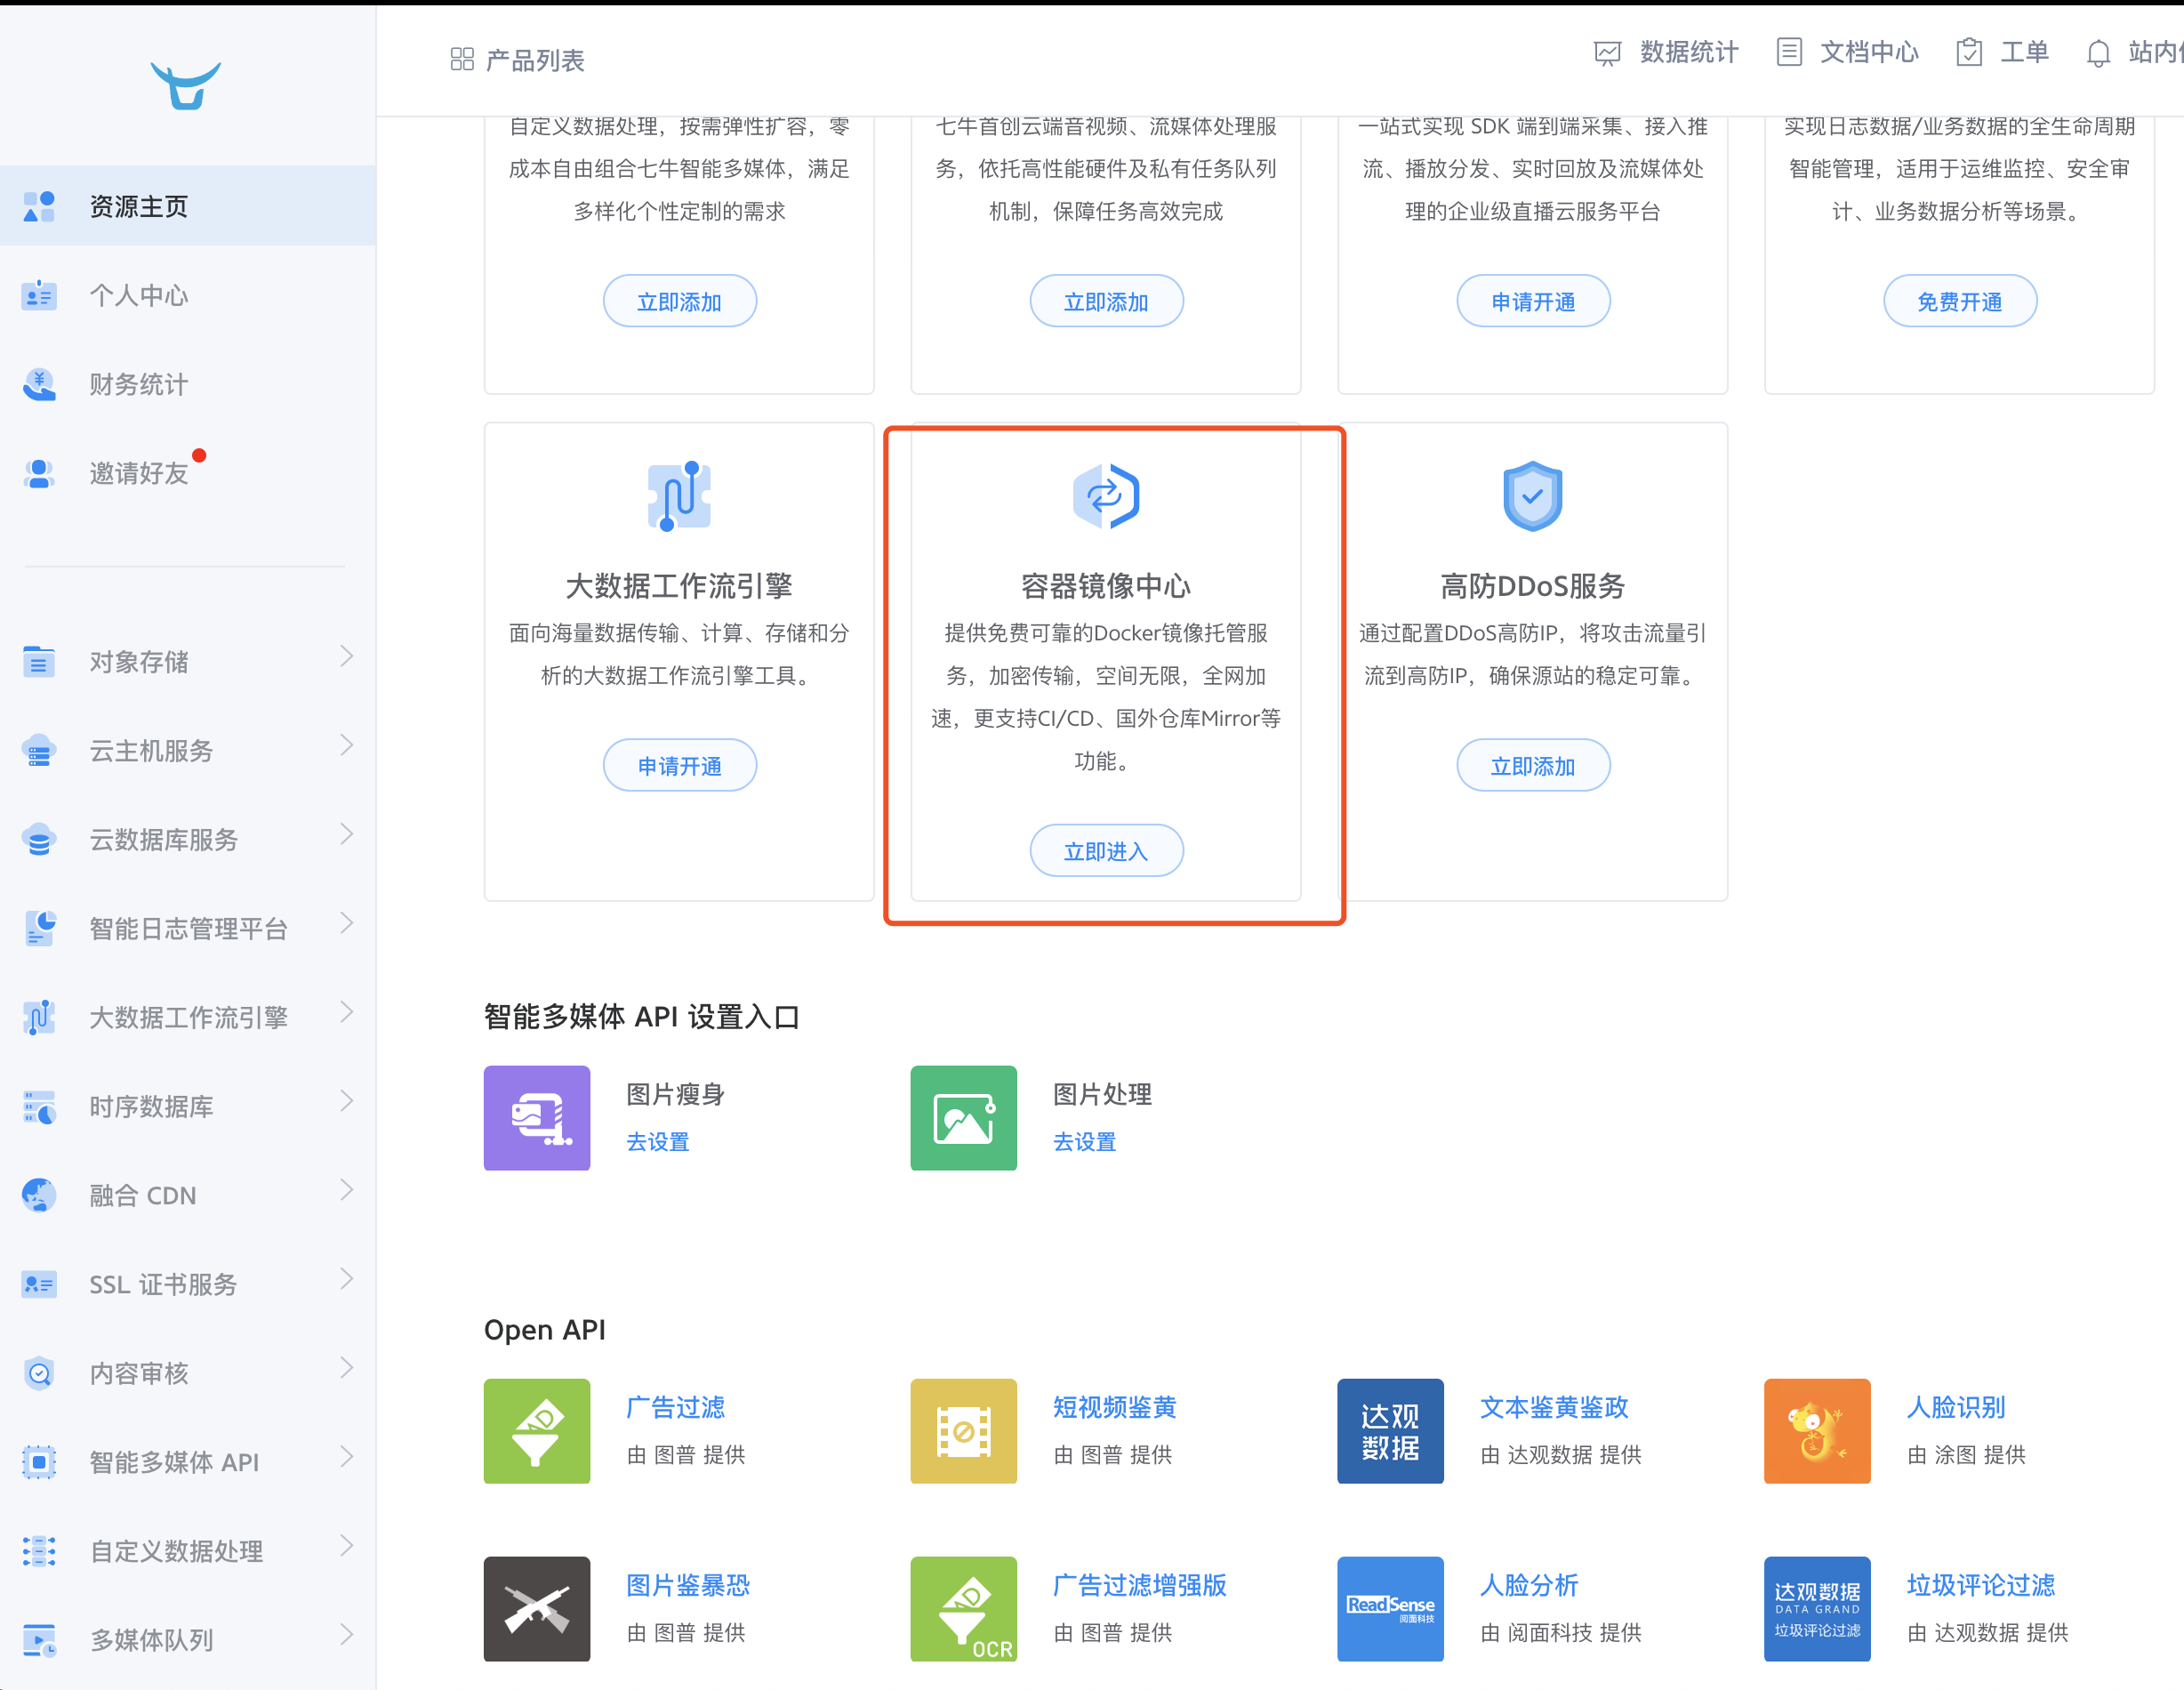Select the 广告过滤 funnel icon
This screenshot has height=1690, width=2184.
pyautogui.click(x=537, y=1431)
